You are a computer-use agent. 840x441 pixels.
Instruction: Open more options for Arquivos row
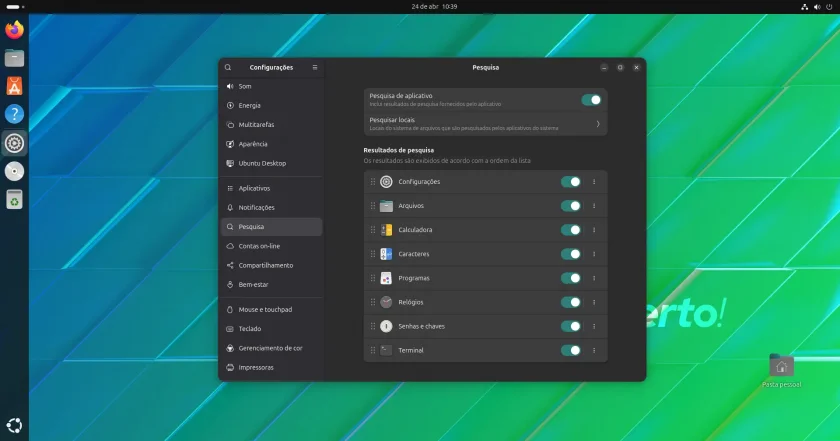click(x=594, y=206)
